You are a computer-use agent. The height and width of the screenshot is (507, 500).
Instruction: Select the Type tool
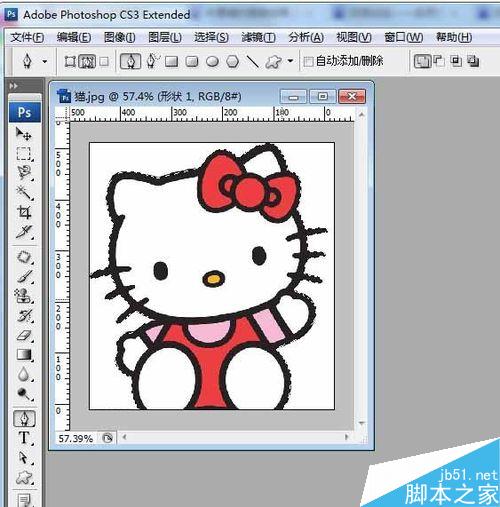pyautogui.click(x=24, y=438)
